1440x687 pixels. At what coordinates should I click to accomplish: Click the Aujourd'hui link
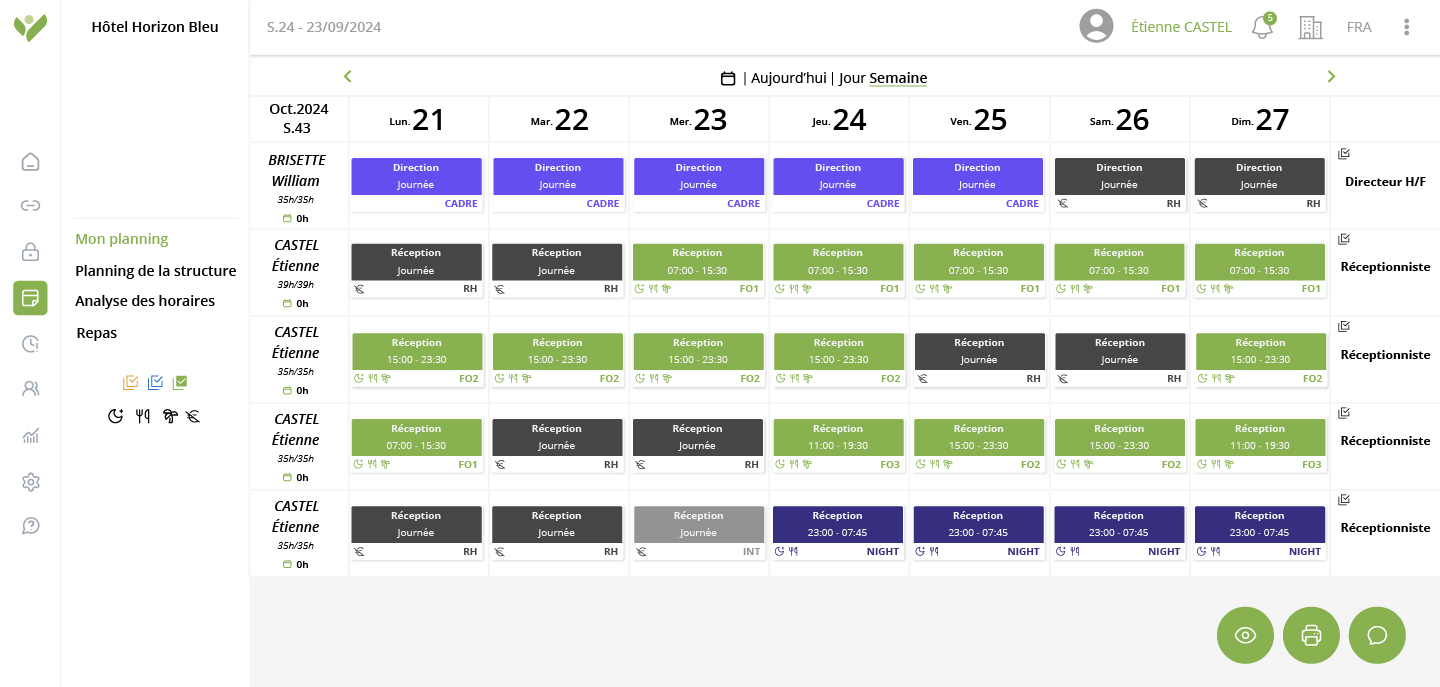(788, 78)
